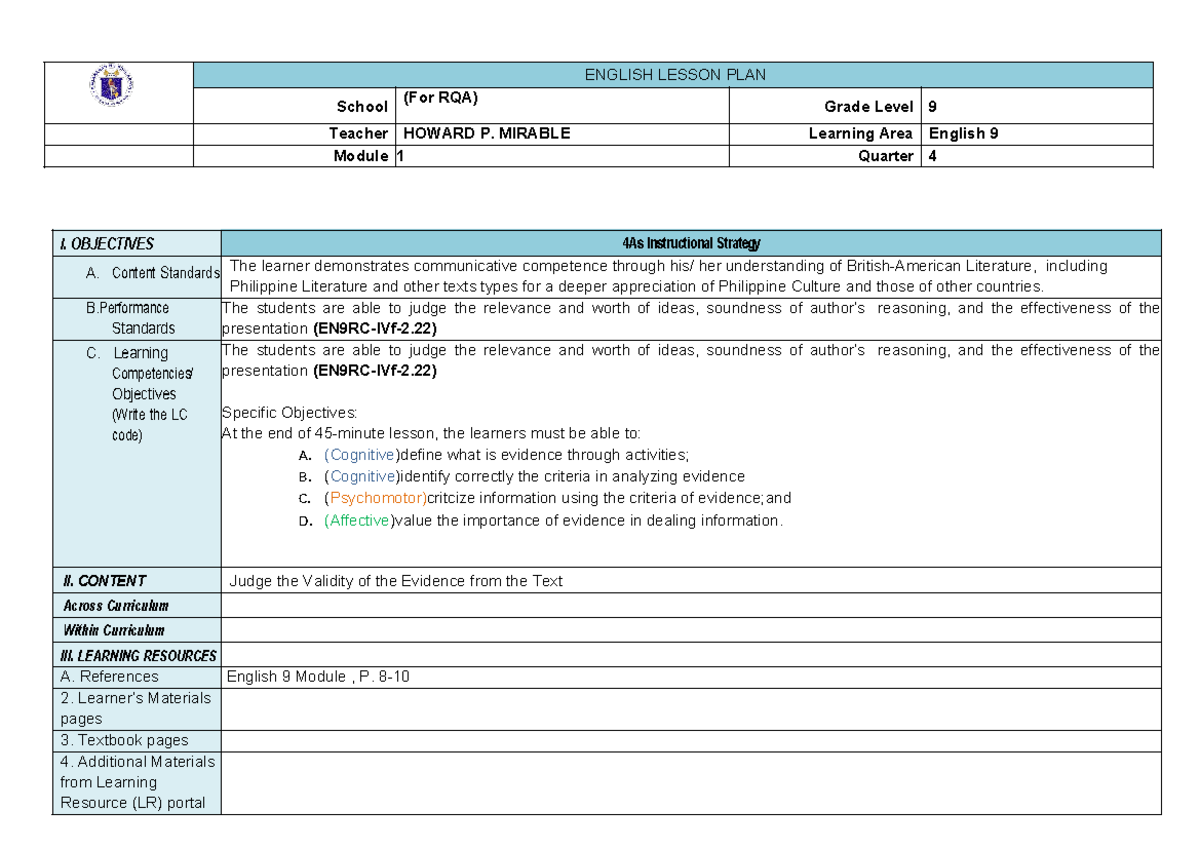
Task: Select the II. CONTENT heading cell
Action: coord(105,580)
